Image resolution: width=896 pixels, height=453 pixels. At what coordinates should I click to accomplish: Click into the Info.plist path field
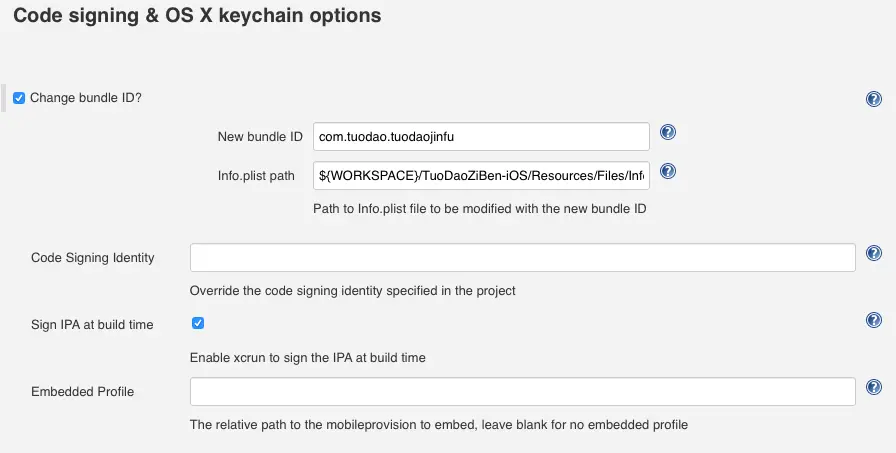click(x=481, y=176)
